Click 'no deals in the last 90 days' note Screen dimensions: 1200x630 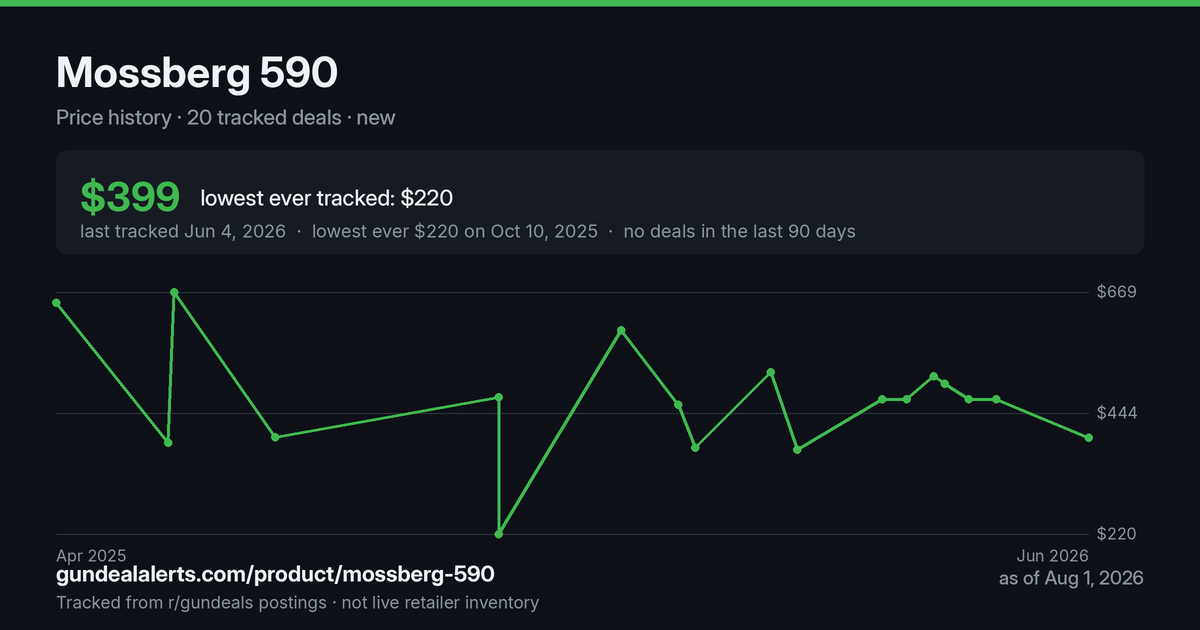739,231
